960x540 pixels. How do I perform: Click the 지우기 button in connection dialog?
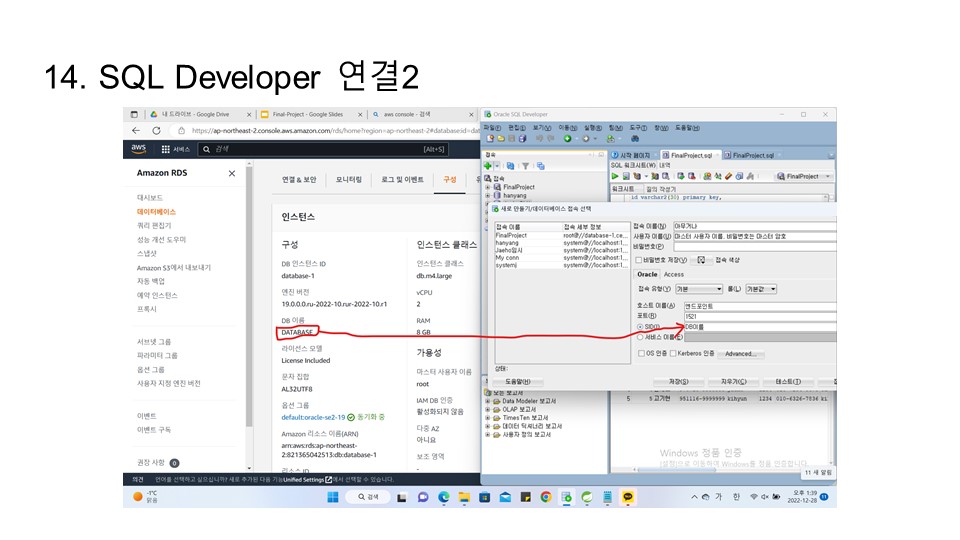(x=733, y=381)
